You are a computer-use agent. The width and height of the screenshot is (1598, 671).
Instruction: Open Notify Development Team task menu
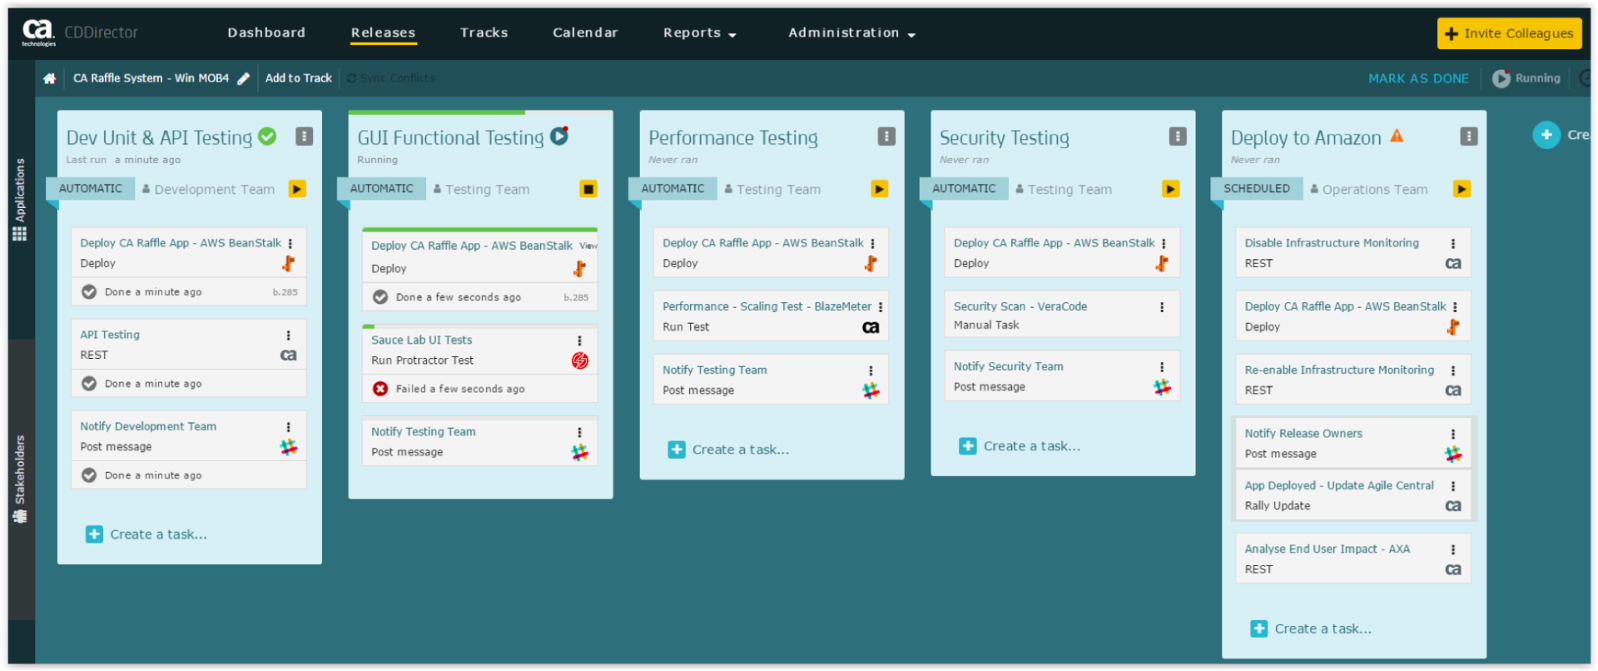(x=288, y=427)
